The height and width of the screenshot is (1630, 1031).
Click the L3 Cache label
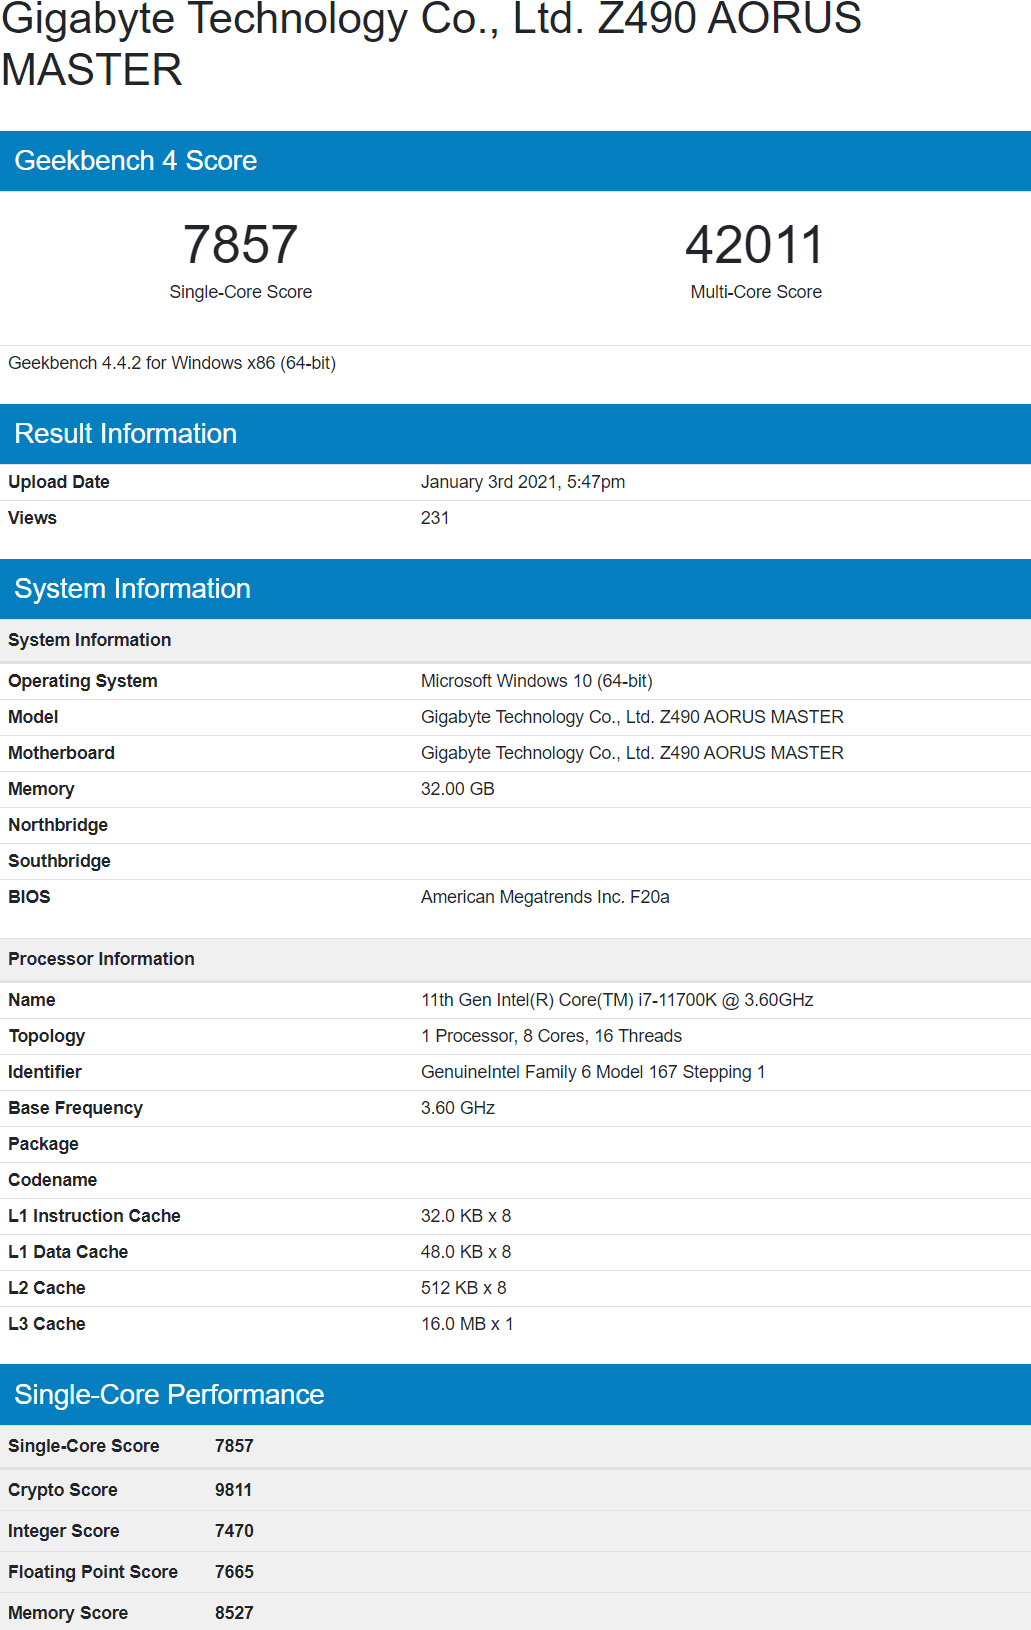pos(47,1324)
